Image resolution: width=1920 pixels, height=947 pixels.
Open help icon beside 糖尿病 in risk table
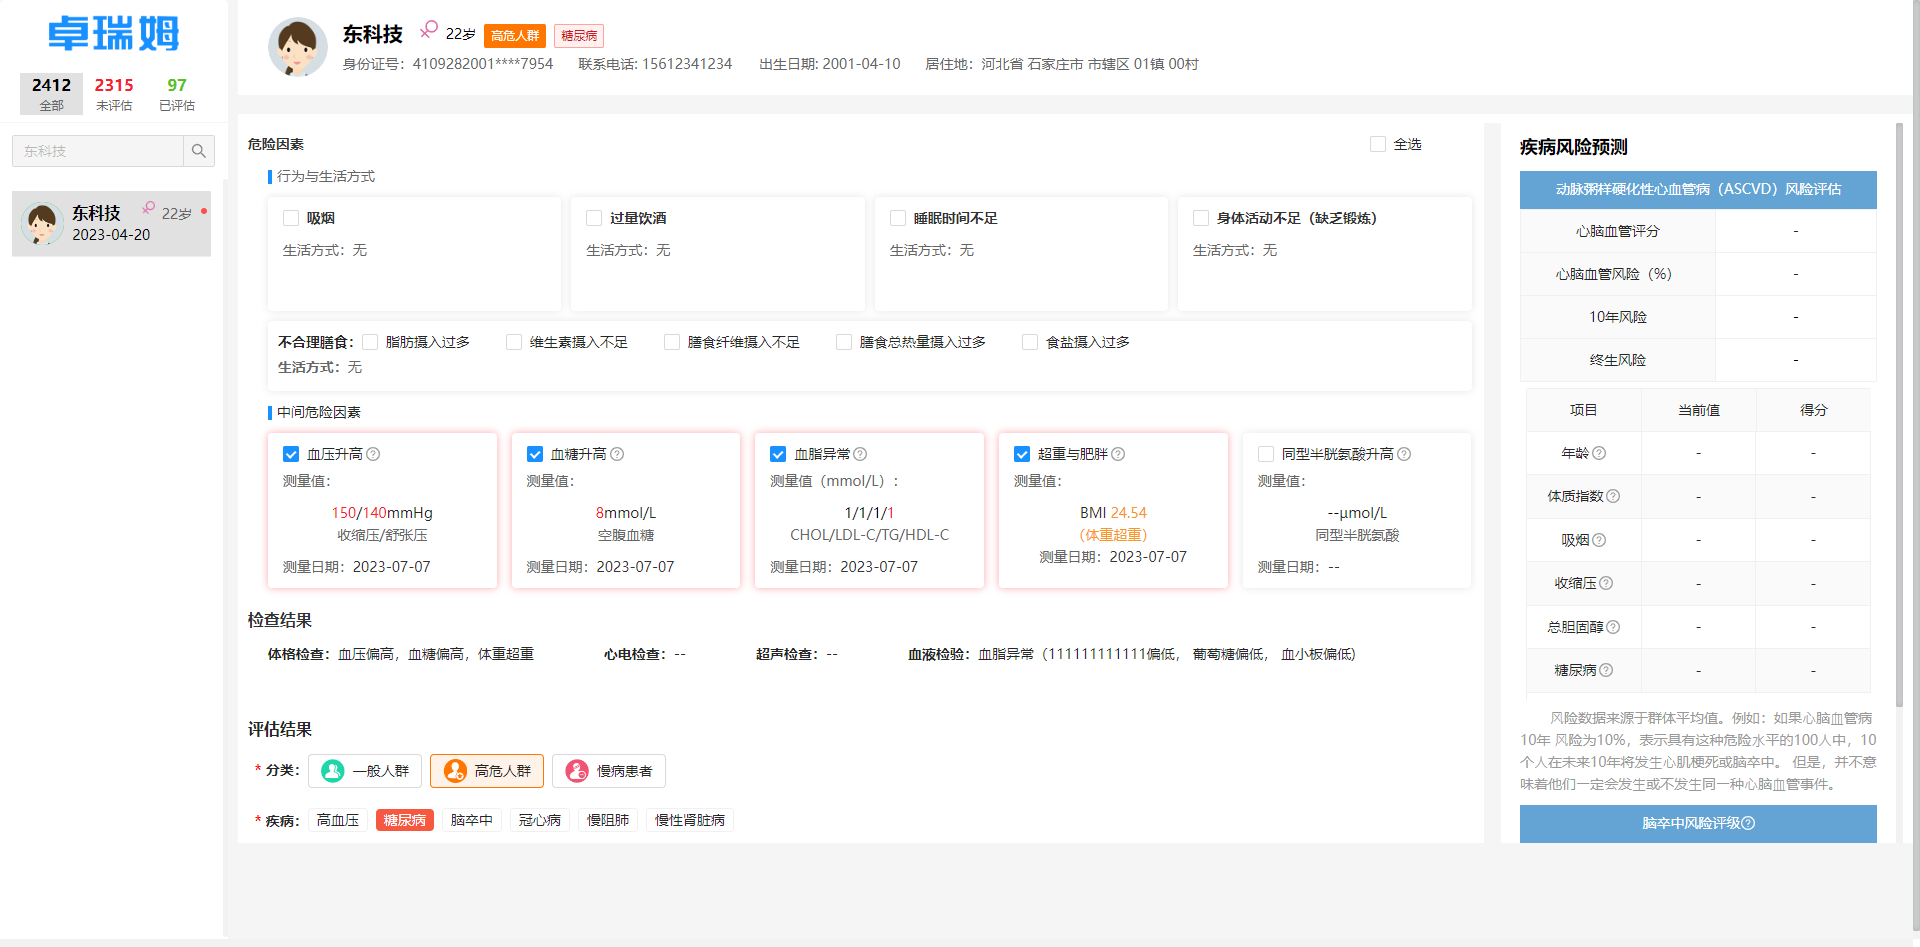pyautogui.click(x=1607, y=670)
